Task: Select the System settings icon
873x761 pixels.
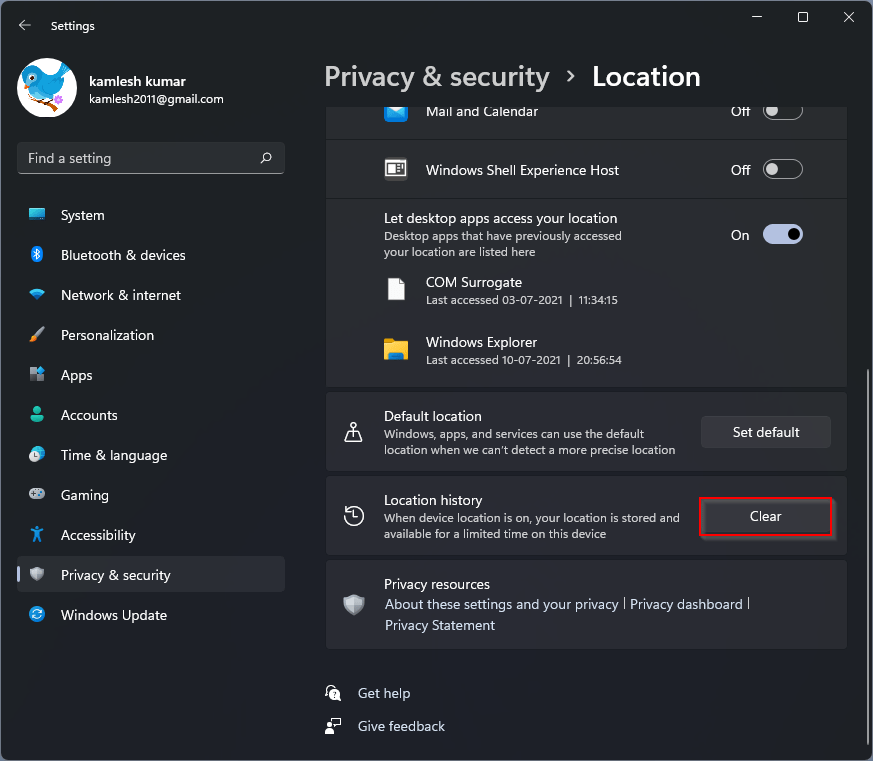Action: pyautogui.click(x=37, y=215)
